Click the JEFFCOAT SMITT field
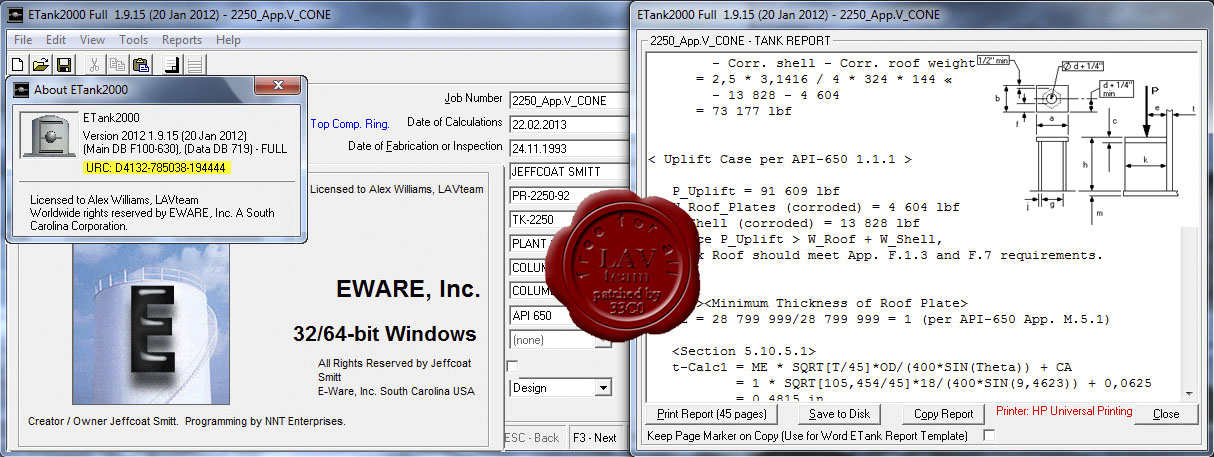Viewport: 1214px width, 457px height. pos(566,172)
